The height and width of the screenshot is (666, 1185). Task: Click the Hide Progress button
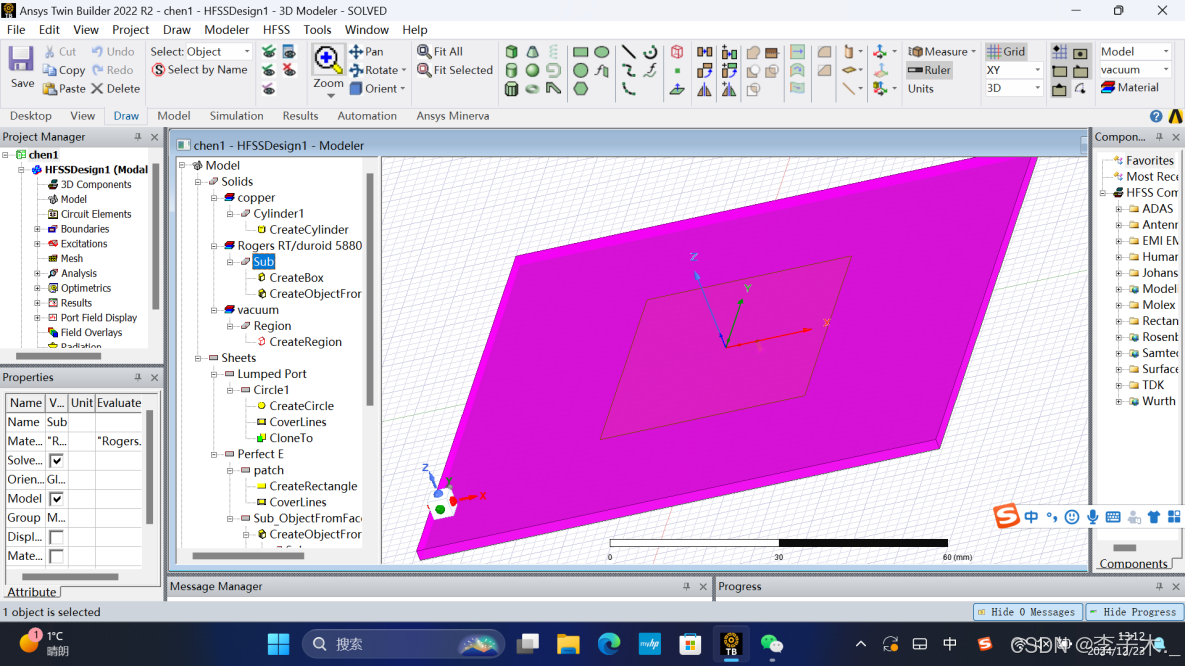click(x=1133, y=612)
